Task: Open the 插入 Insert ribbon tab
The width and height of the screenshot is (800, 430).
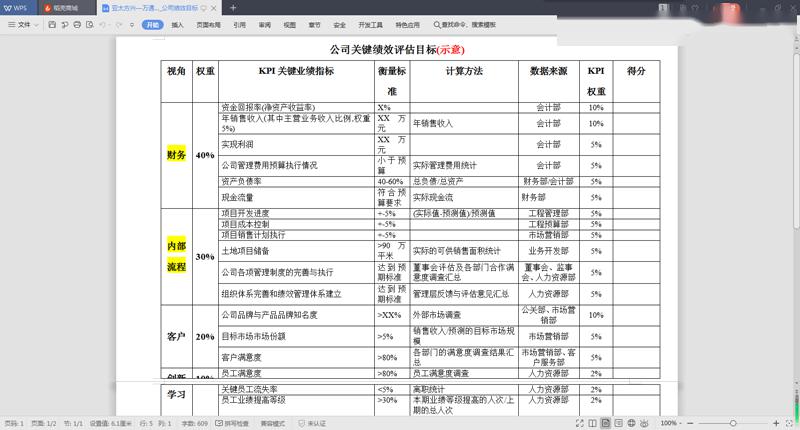Action: point(177,24)
